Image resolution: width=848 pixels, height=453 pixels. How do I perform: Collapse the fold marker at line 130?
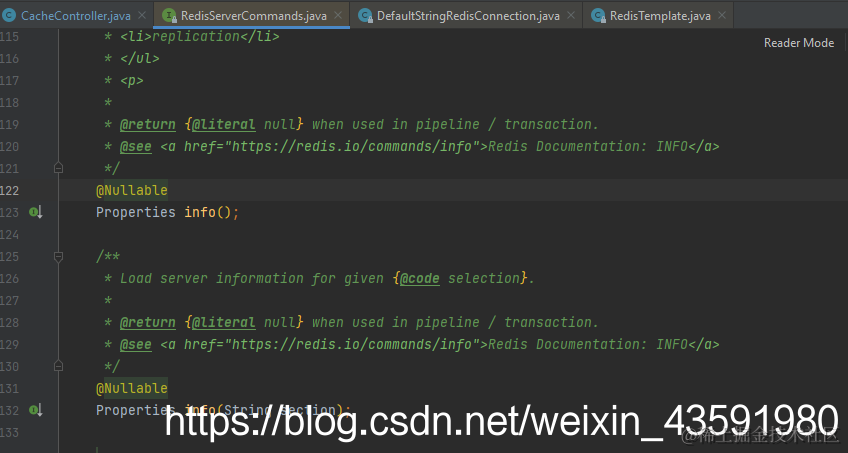[58, 366]
